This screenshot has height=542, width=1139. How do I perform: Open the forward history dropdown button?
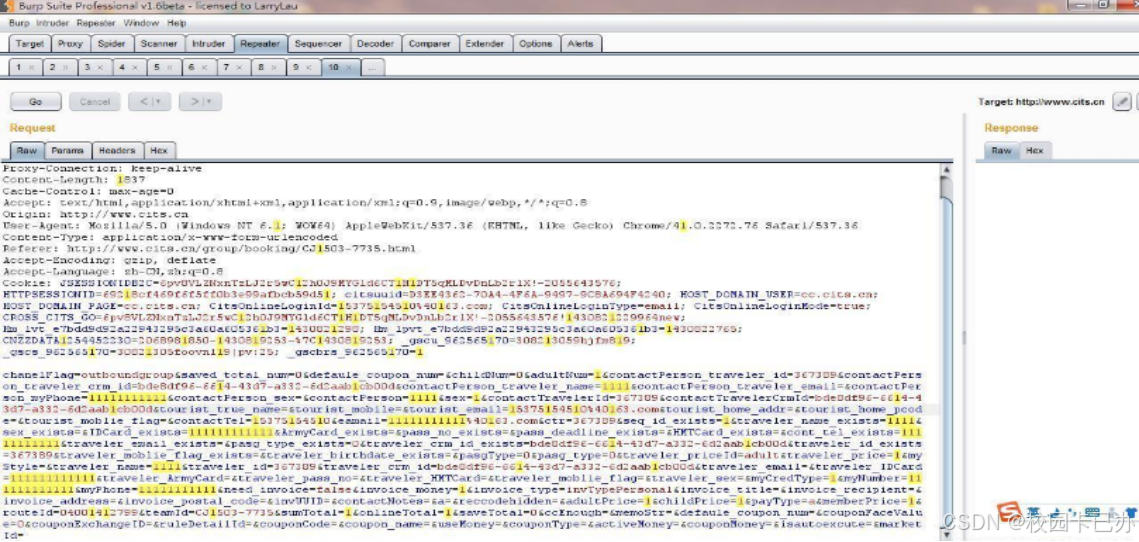200,102
